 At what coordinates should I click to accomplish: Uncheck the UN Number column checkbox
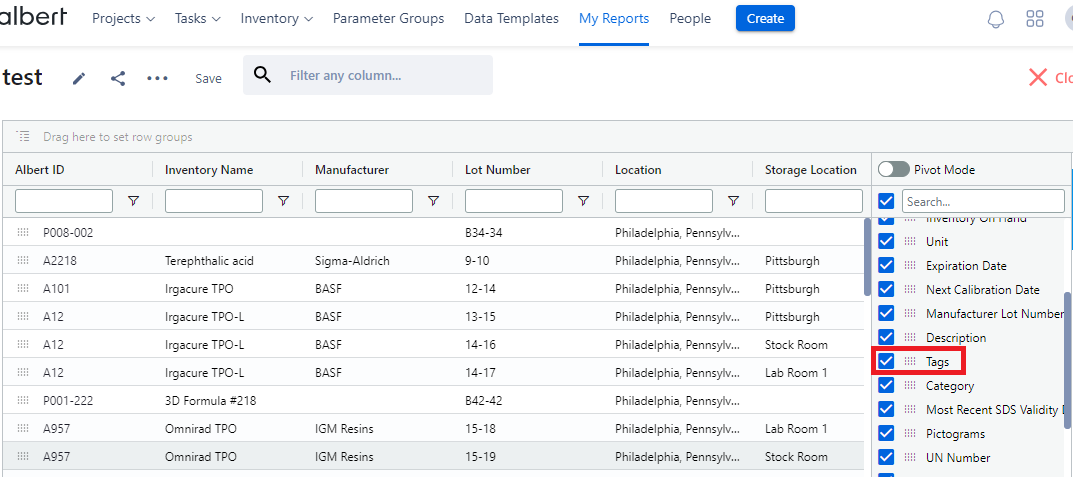tap(886, 457)
